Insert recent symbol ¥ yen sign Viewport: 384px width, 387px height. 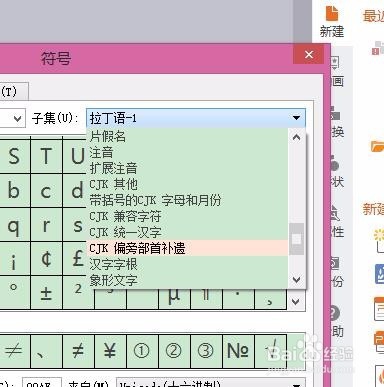tap(110, 351)
